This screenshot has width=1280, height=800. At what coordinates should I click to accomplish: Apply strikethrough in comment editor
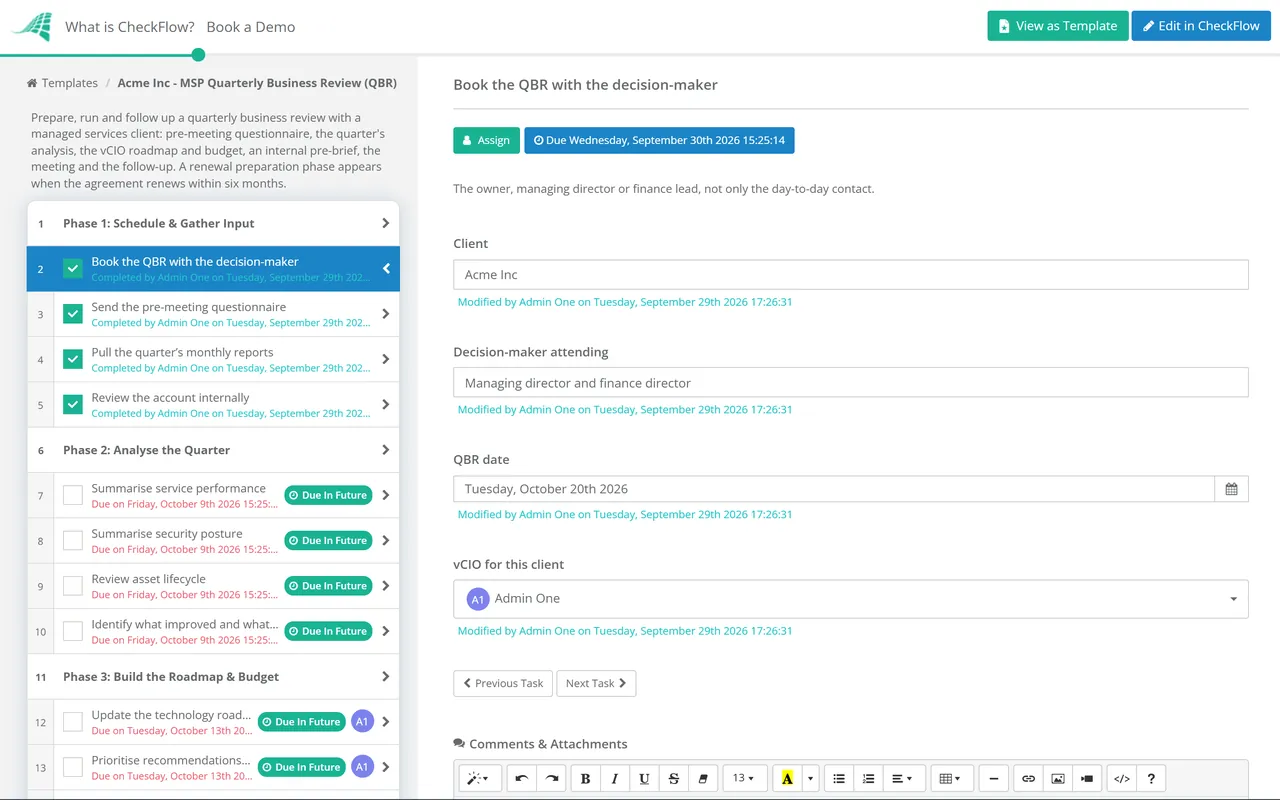coord(674,778)
